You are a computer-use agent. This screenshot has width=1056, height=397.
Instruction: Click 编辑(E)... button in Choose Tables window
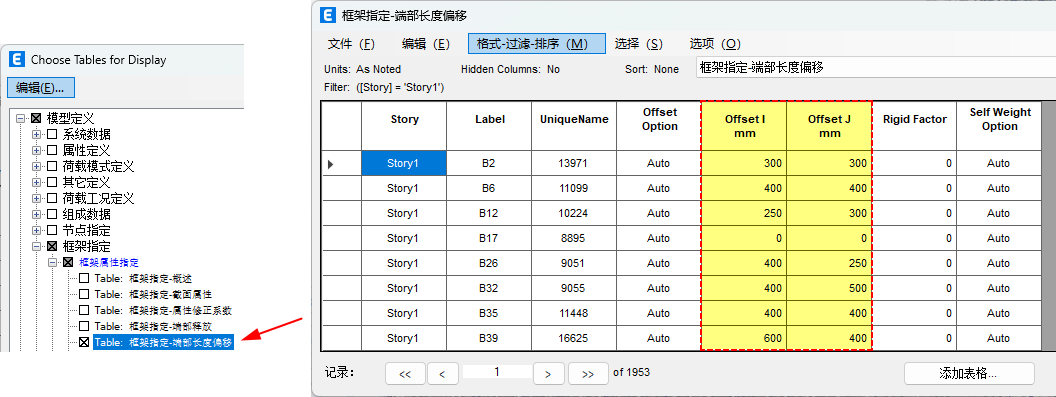(x=40, y=88)
